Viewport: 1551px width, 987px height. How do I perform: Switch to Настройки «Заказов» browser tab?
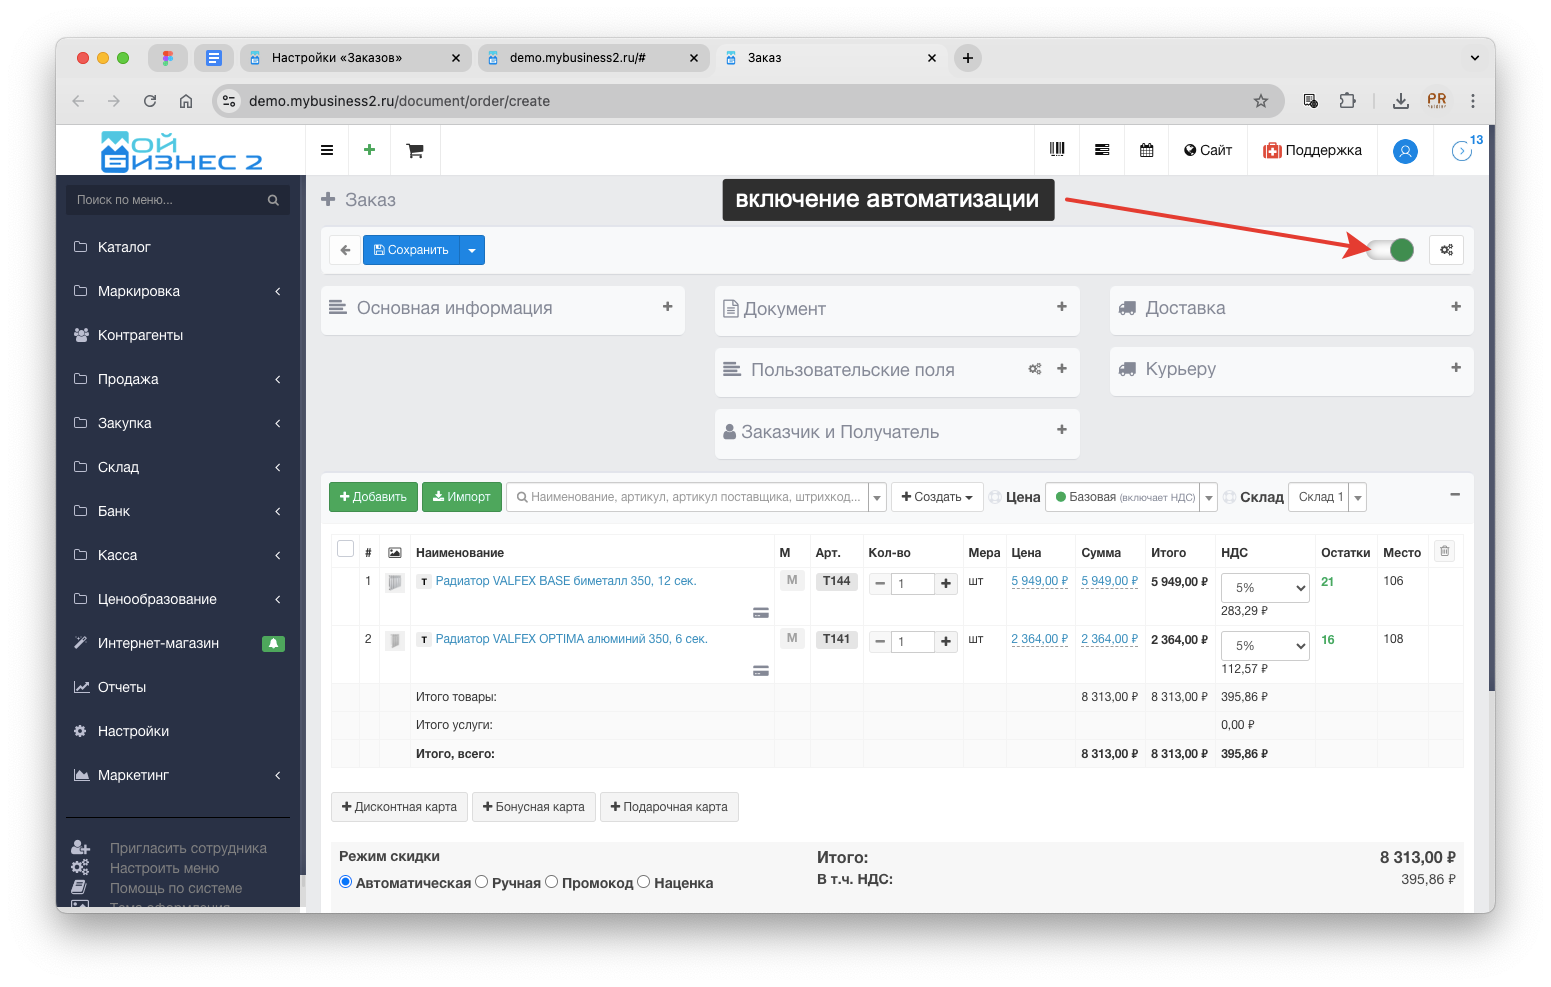(355, 58)
